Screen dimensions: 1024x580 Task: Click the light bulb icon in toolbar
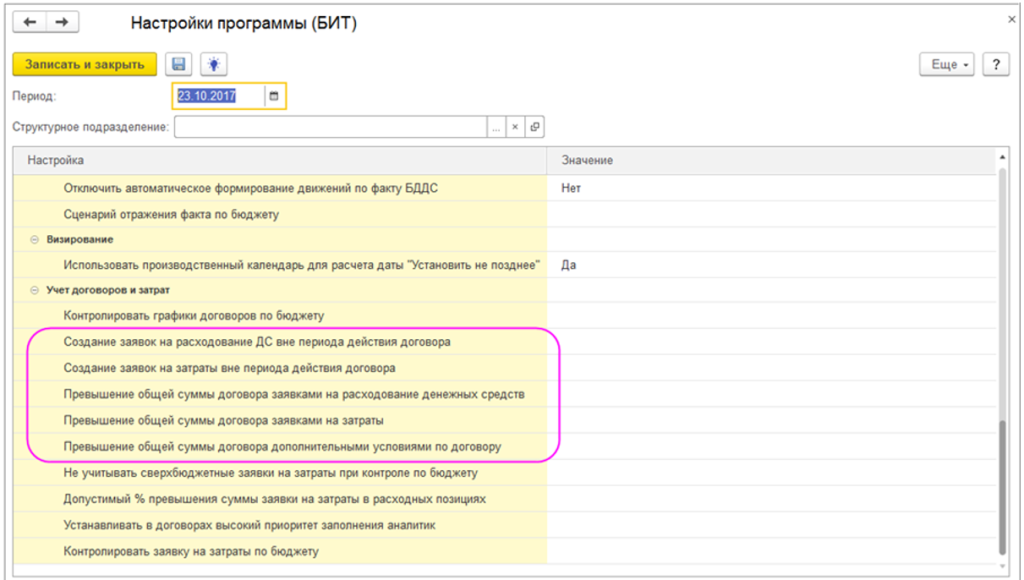[212, 64]
